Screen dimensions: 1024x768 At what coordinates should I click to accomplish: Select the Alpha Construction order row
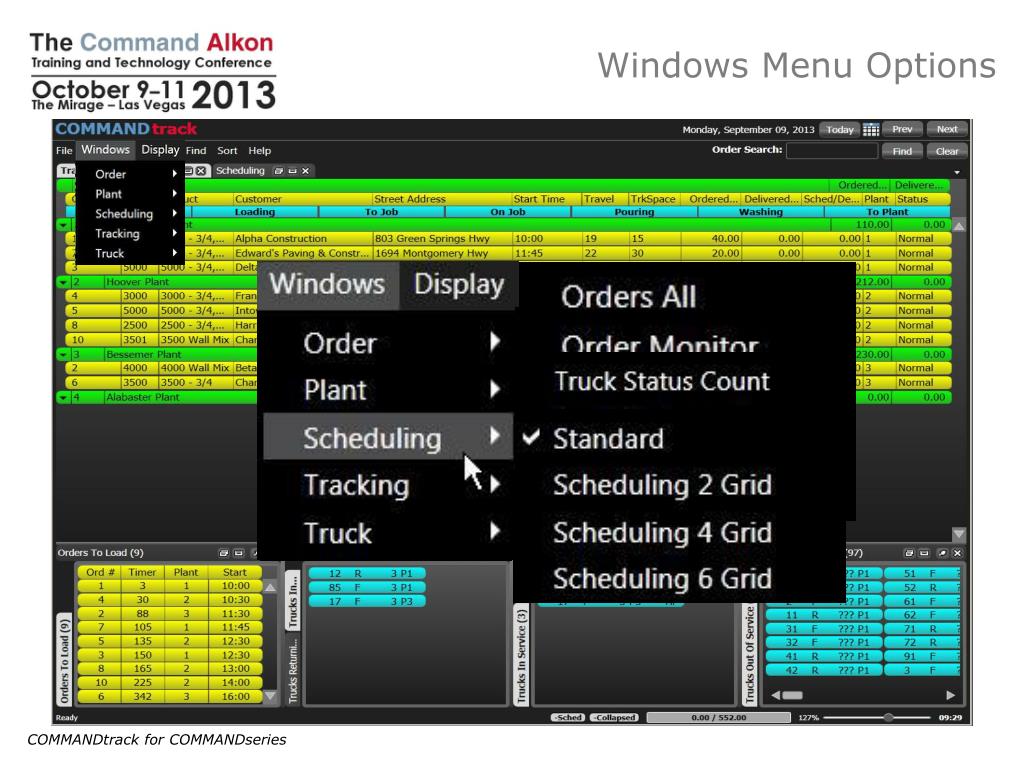(x=508, y=239)
